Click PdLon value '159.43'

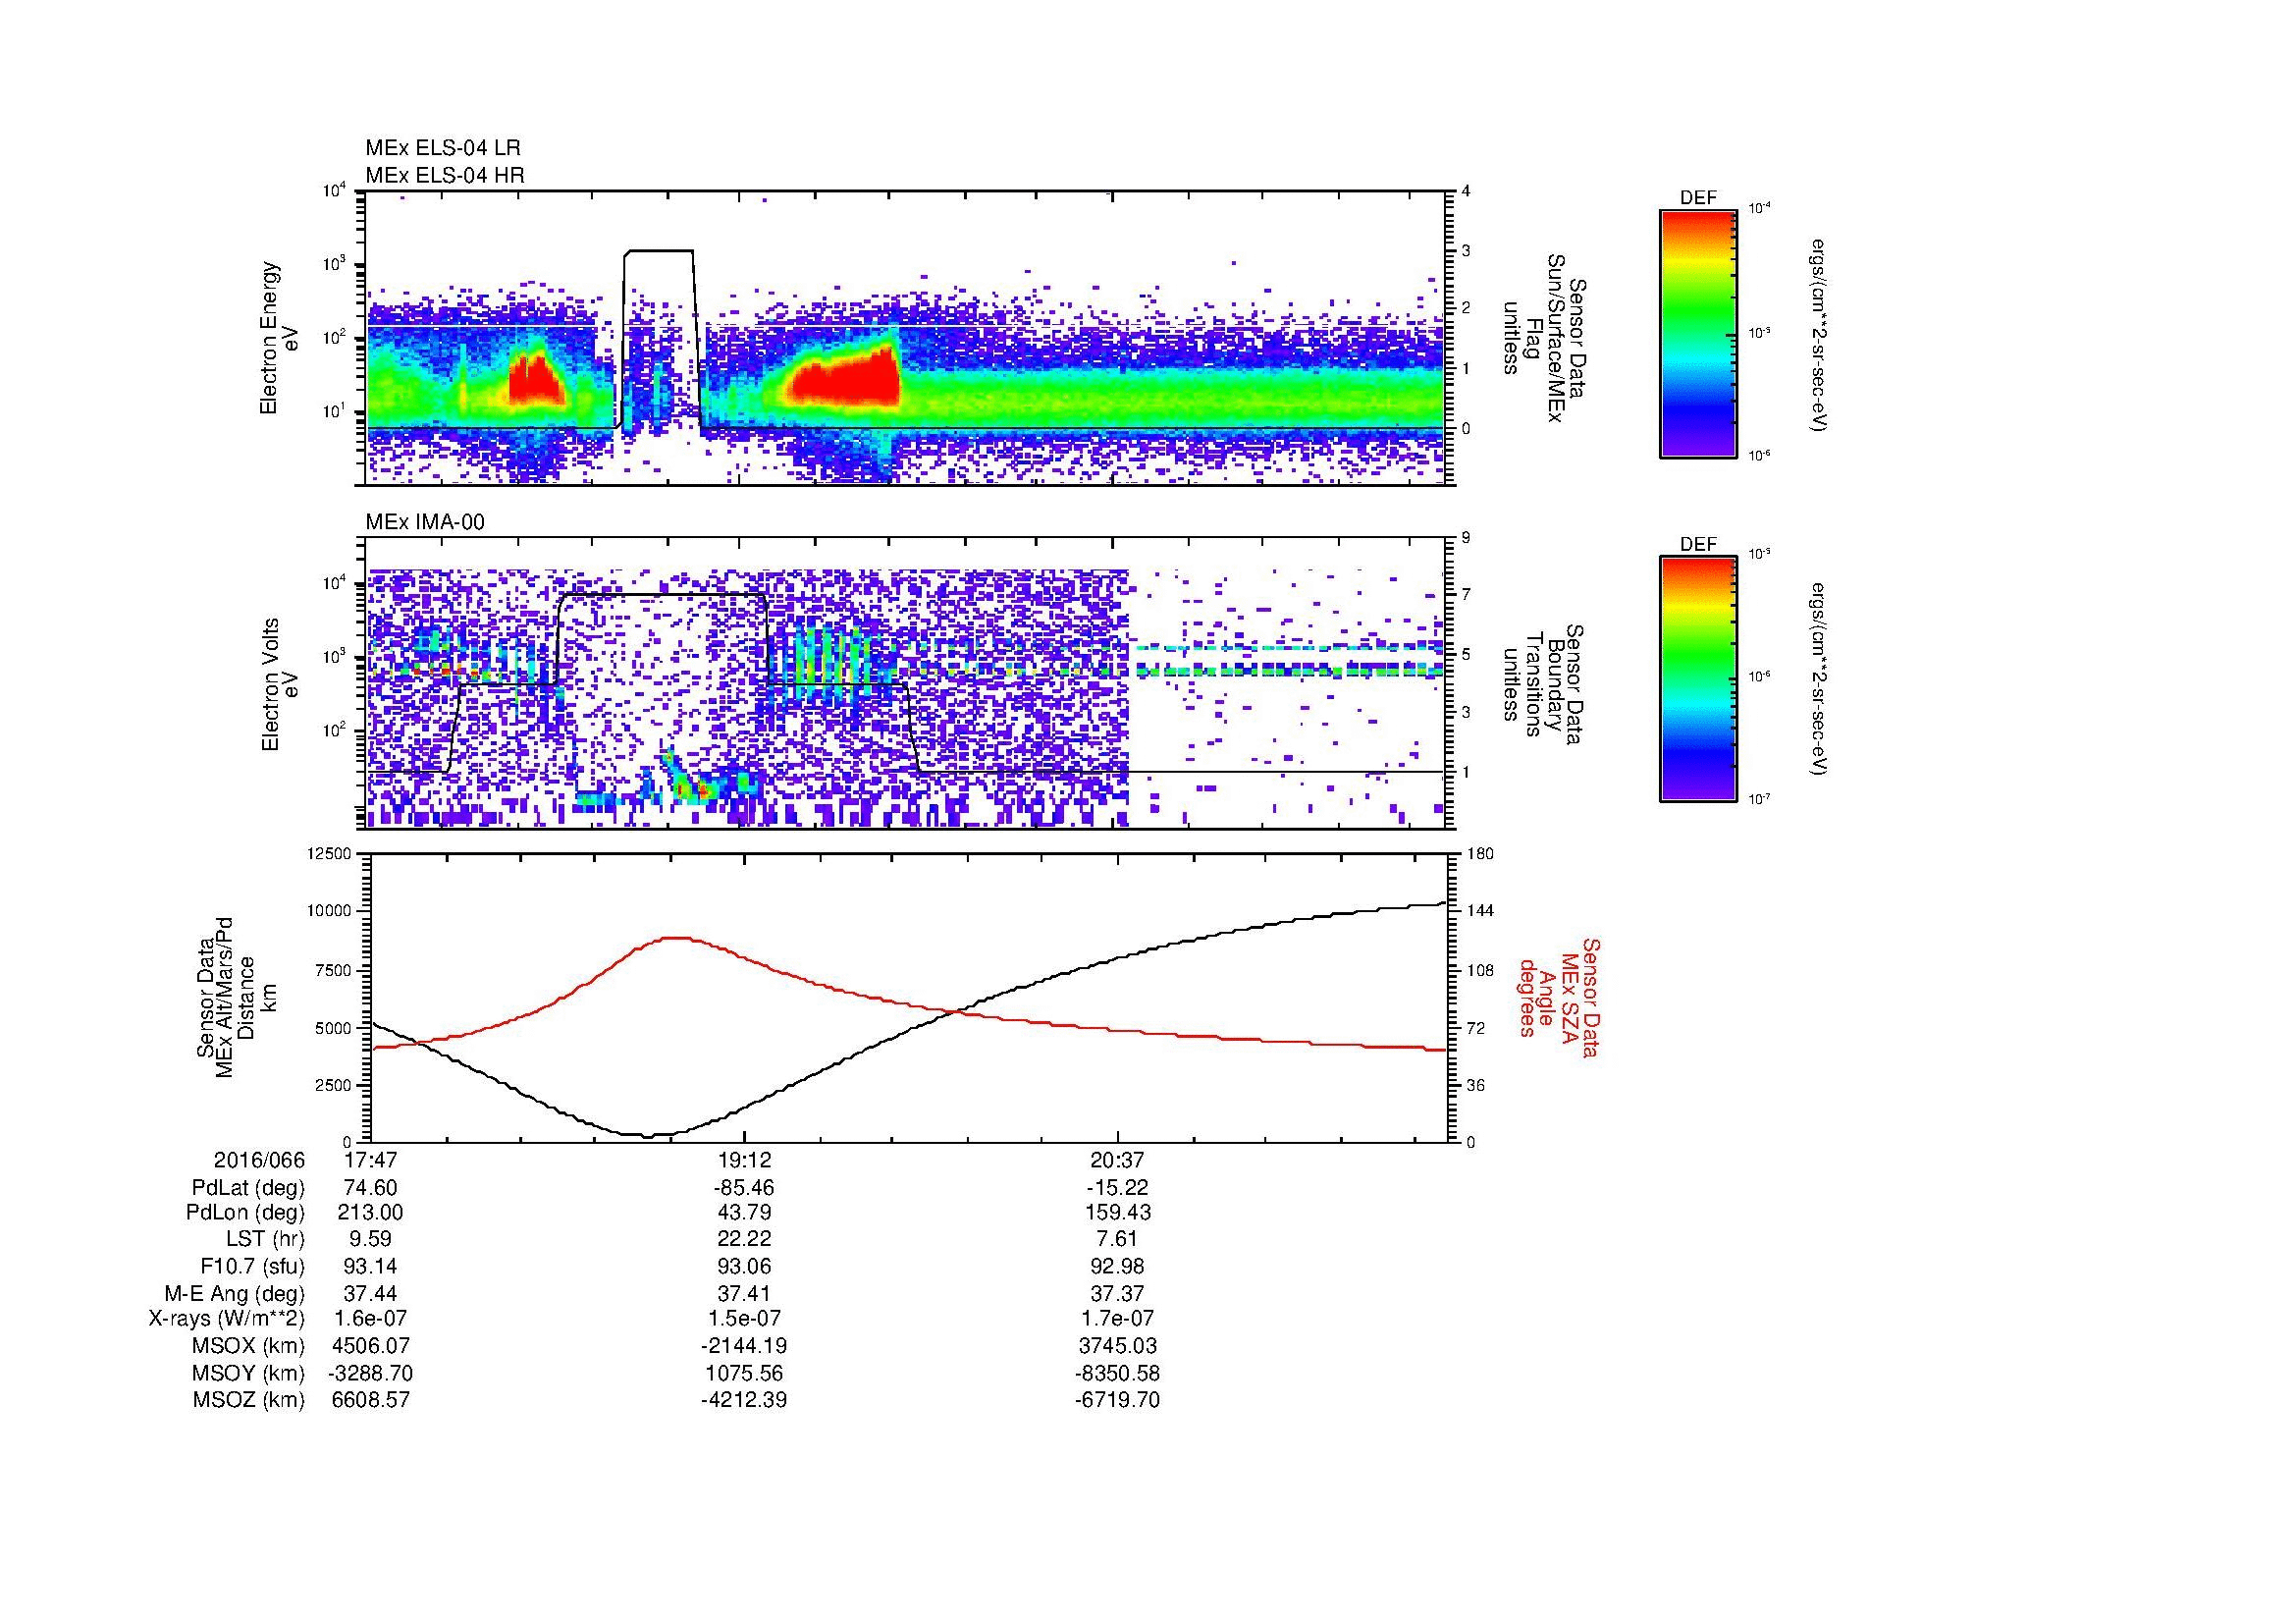point(1117,1213)
